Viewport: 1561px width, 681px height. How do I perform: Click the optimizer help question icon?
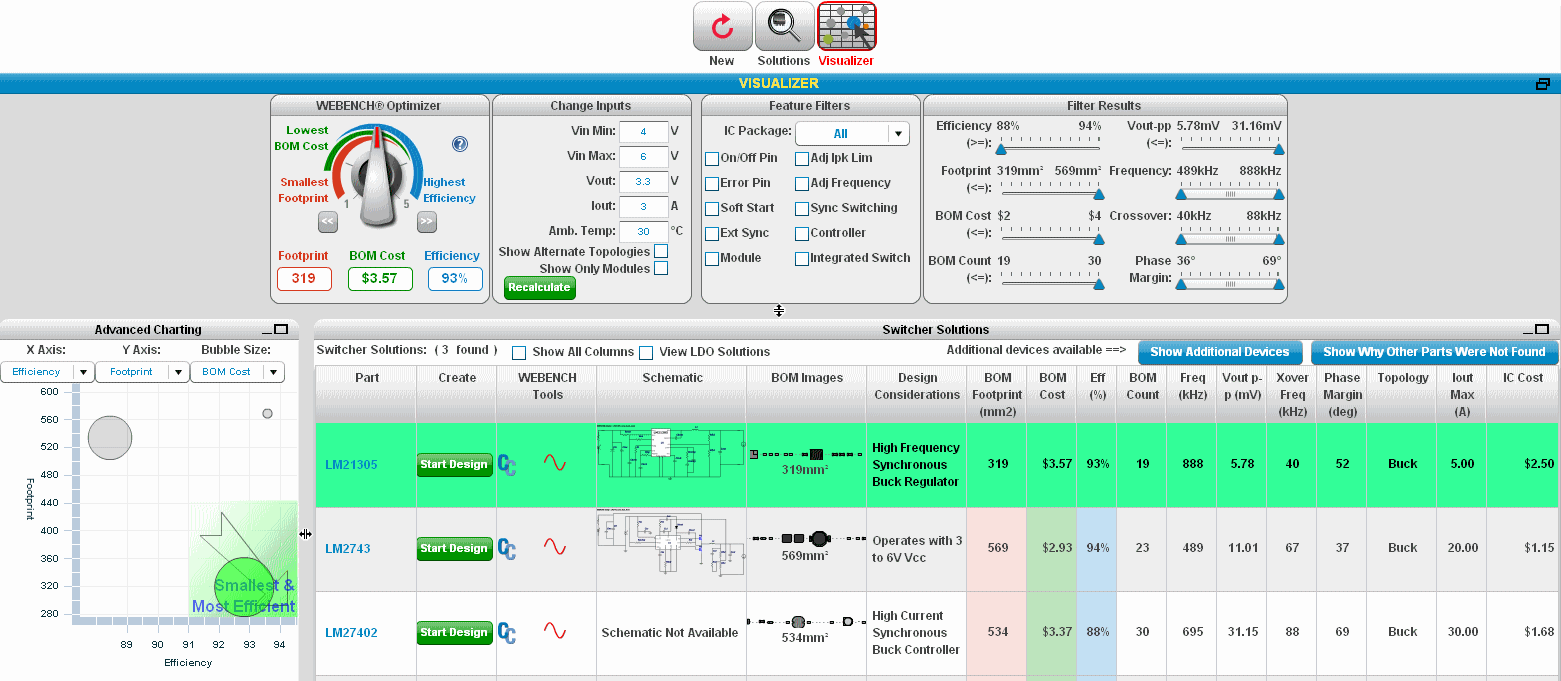(x=460, y=144)
